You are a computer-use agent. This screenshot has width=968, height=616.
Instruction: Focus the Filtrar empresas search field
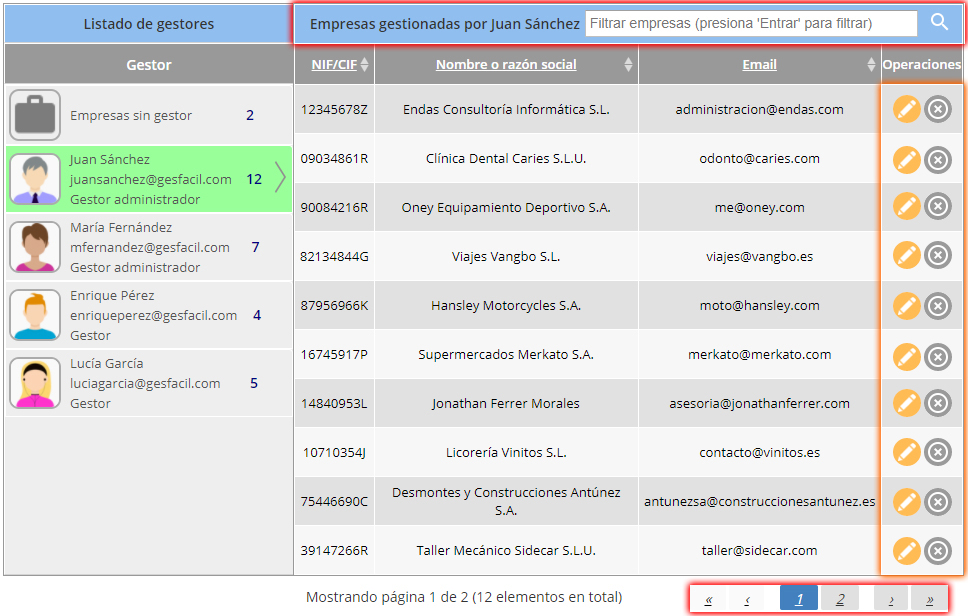click(751, 23)
